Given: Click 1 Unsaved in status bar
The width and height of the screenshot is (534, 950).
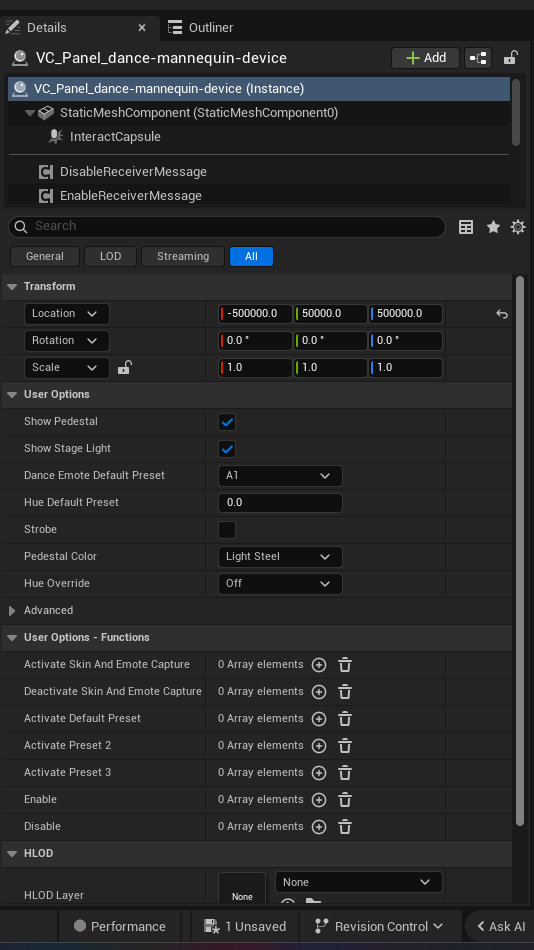Looking at the screenshot, I should (245, 926).
